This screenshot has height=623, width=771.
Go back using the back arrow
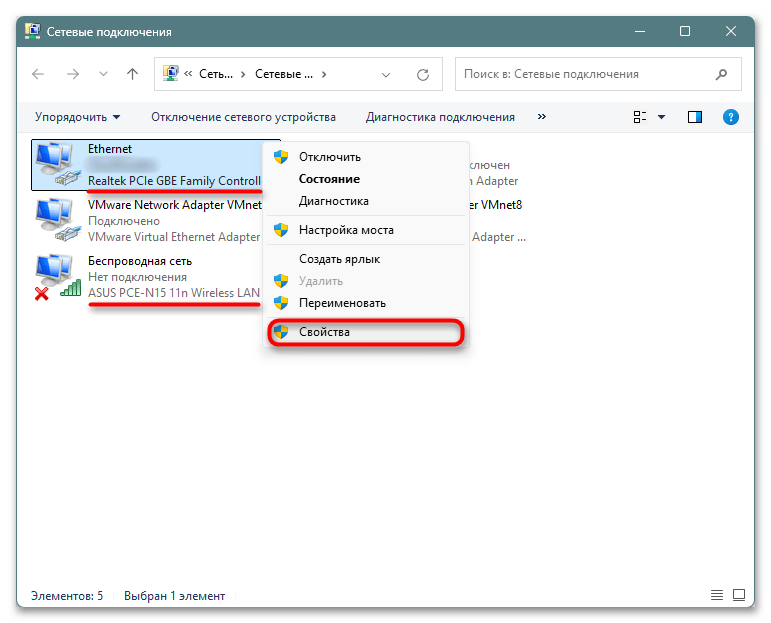[x=38, y=74]
